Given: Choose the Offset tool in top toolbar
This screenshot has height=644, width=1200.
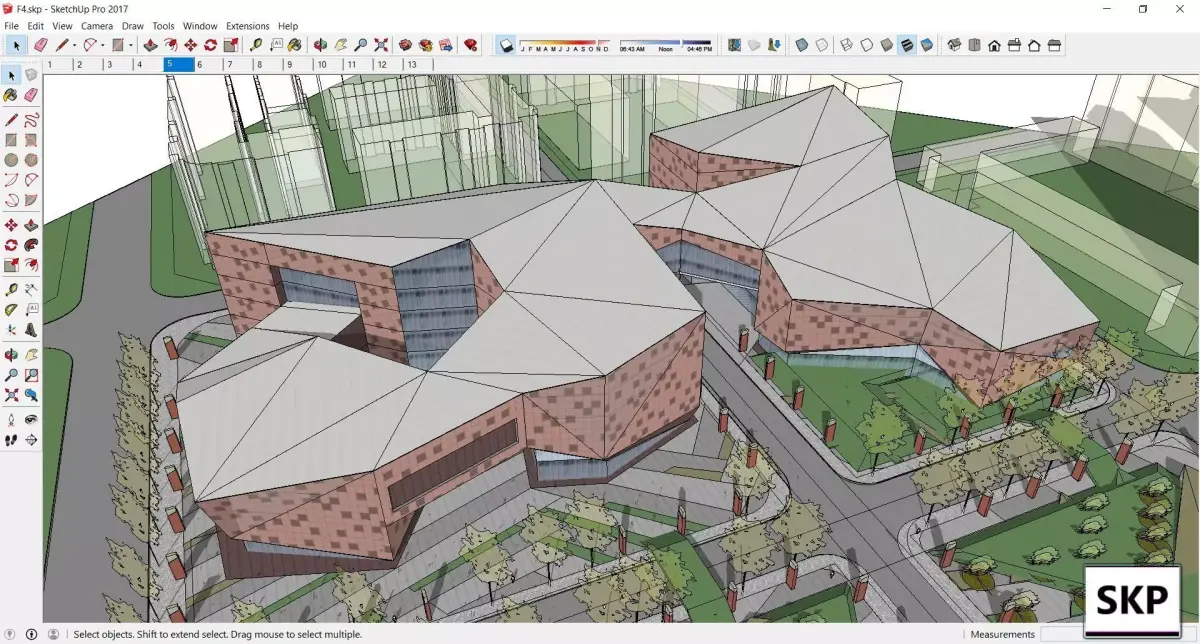Looking at the screenshot, I should tap(170, 45).
